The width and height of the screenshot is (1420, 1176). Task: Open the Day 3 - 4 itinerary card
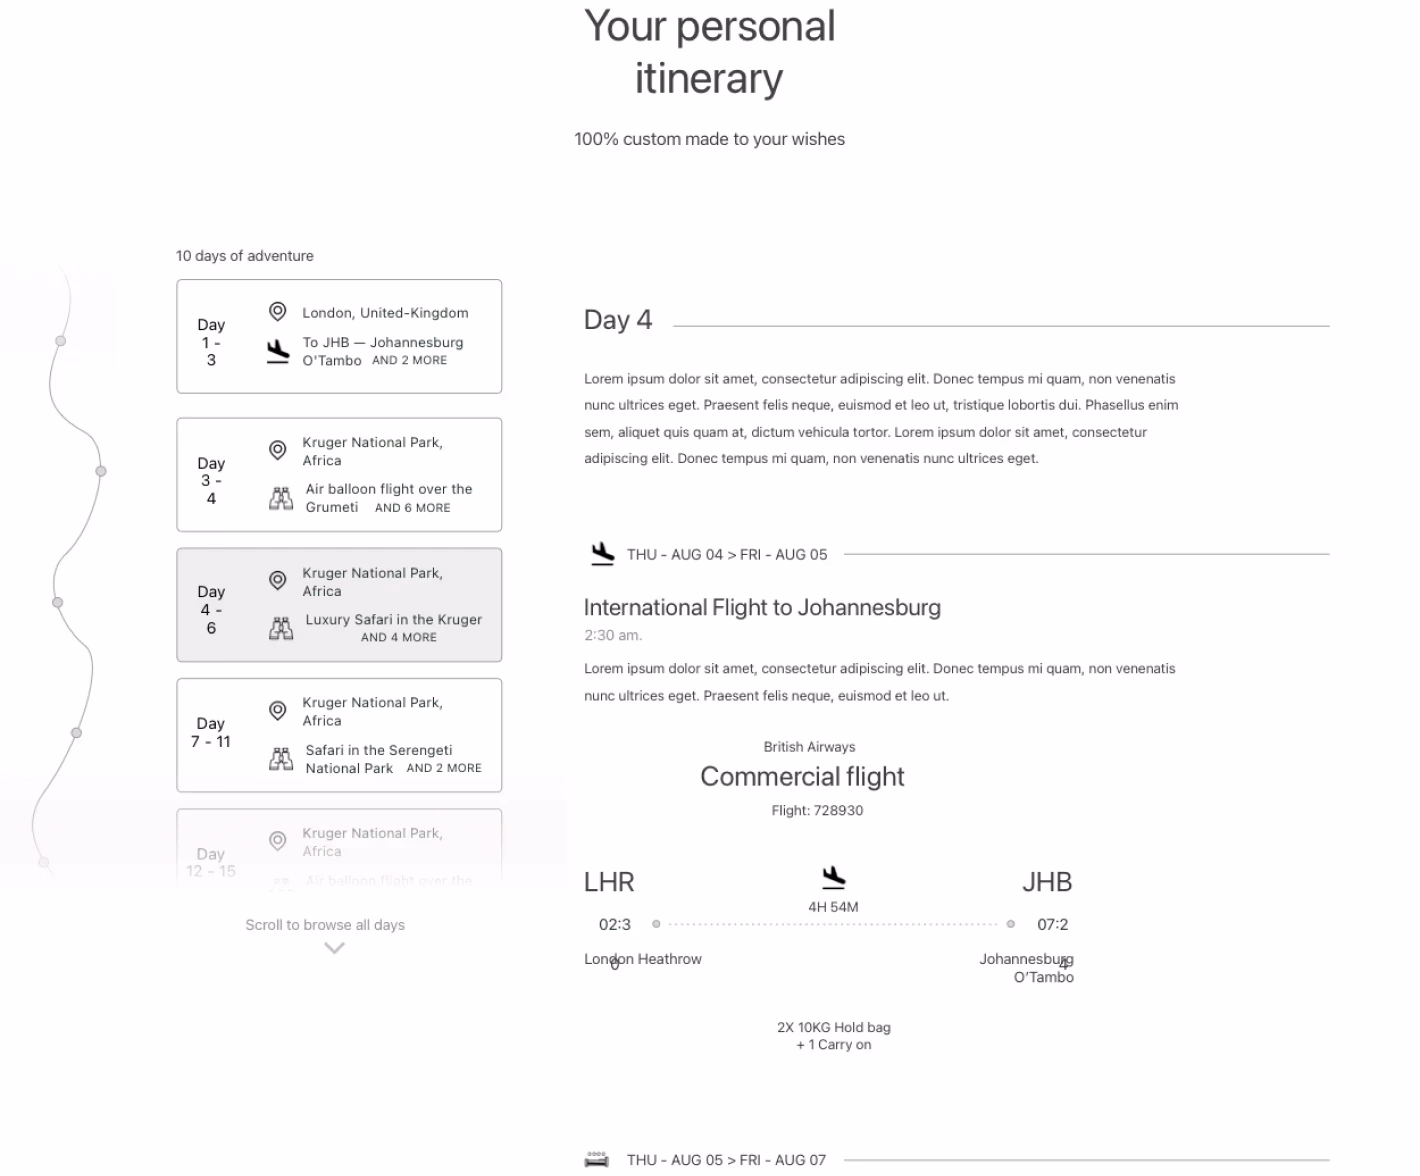click(x=339, y=475)
